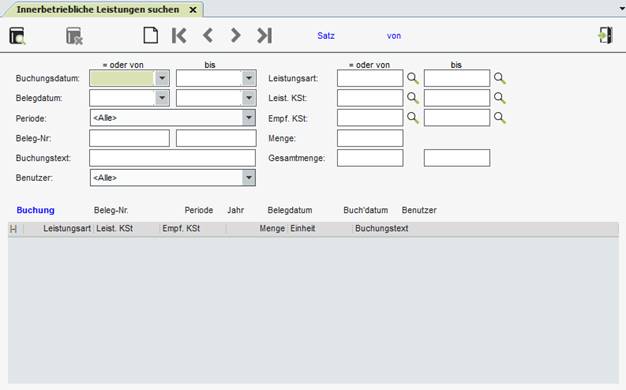Go to the previous record
The height and width of the screenshot is (390, 626).
pos(208,36)
